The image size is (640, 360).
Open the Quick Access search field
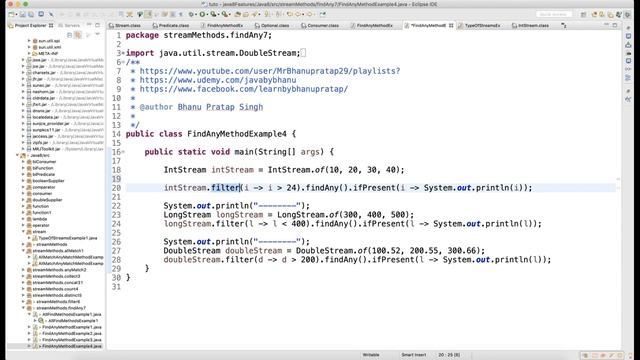[x=553, y=14]
